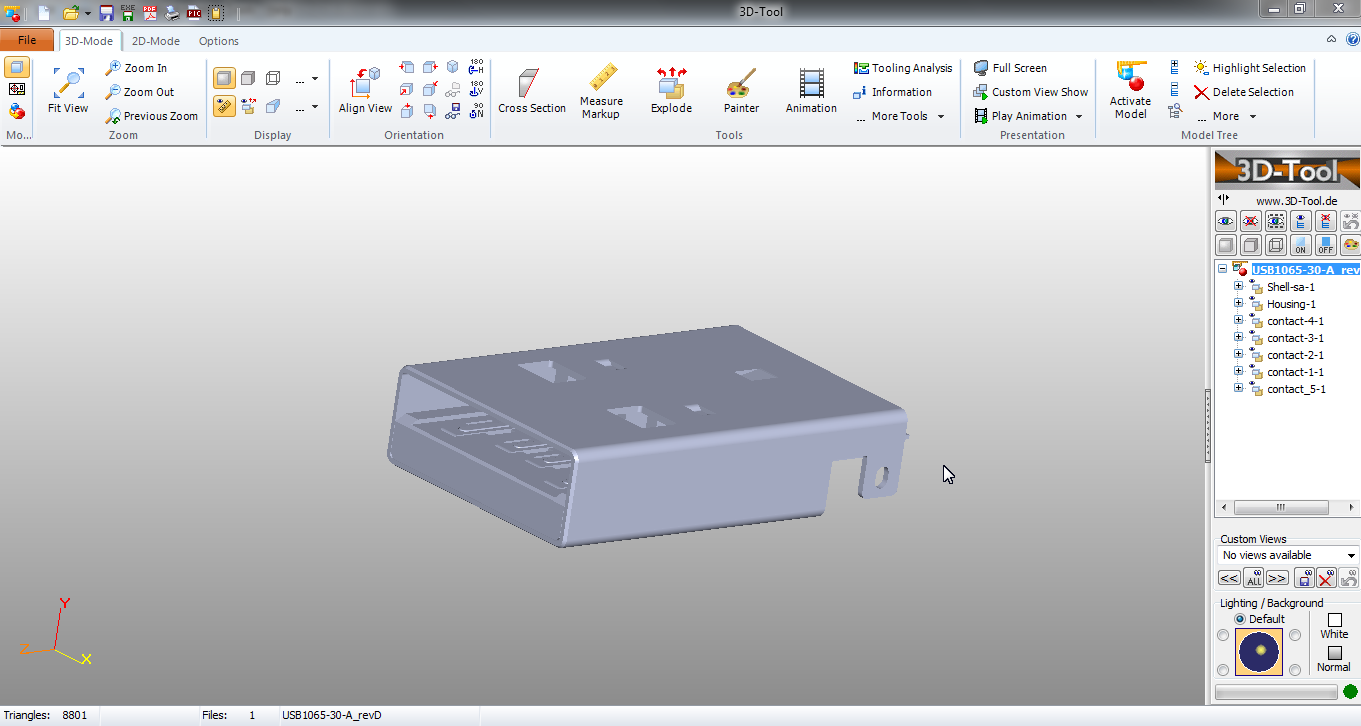
Task: Click Play Animation
Action: [1020, 116]
